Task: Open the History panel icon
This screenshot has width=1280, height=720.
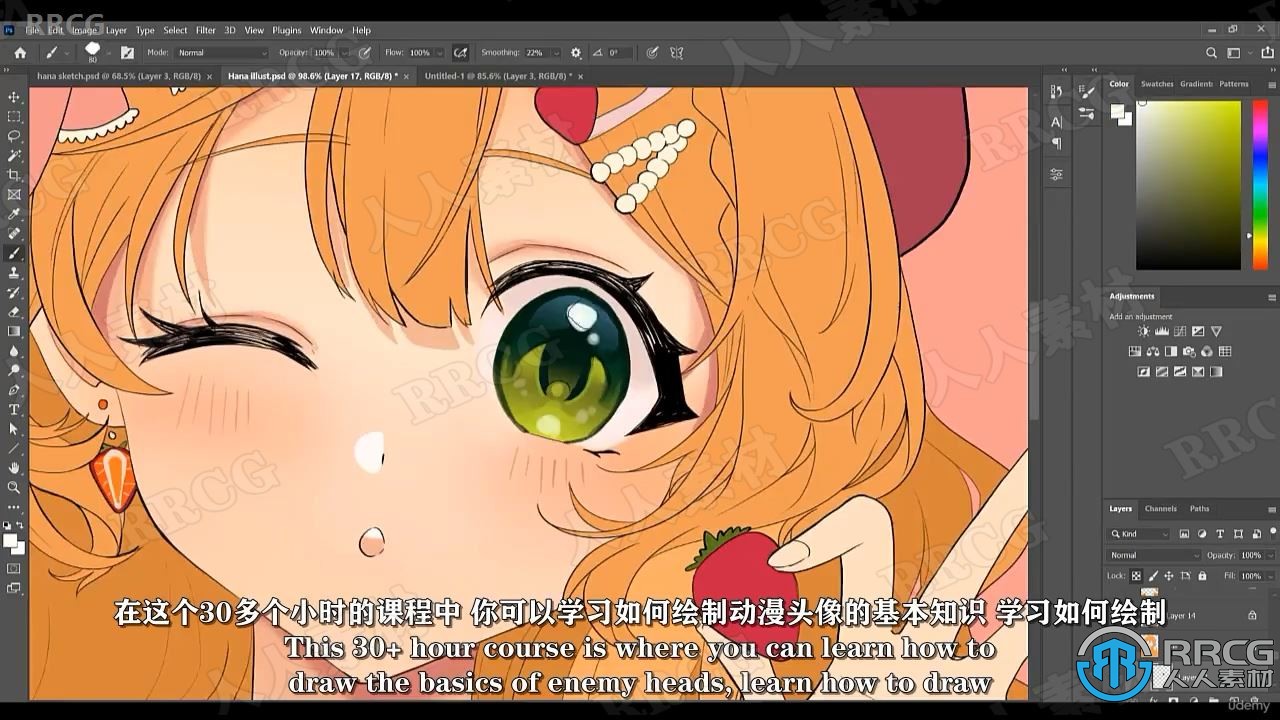Action: [1057, 92]
